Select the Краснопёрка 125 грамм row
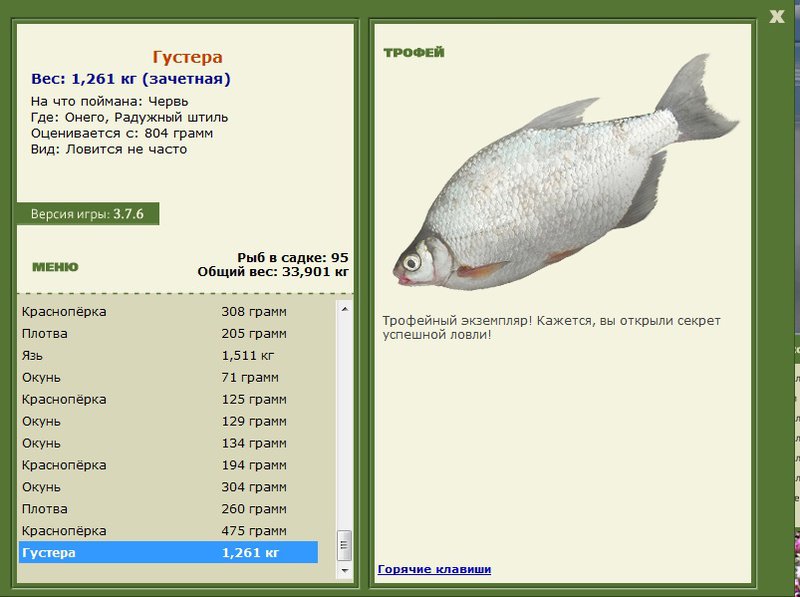The image size is (800, 597). (x=168, y=399)
